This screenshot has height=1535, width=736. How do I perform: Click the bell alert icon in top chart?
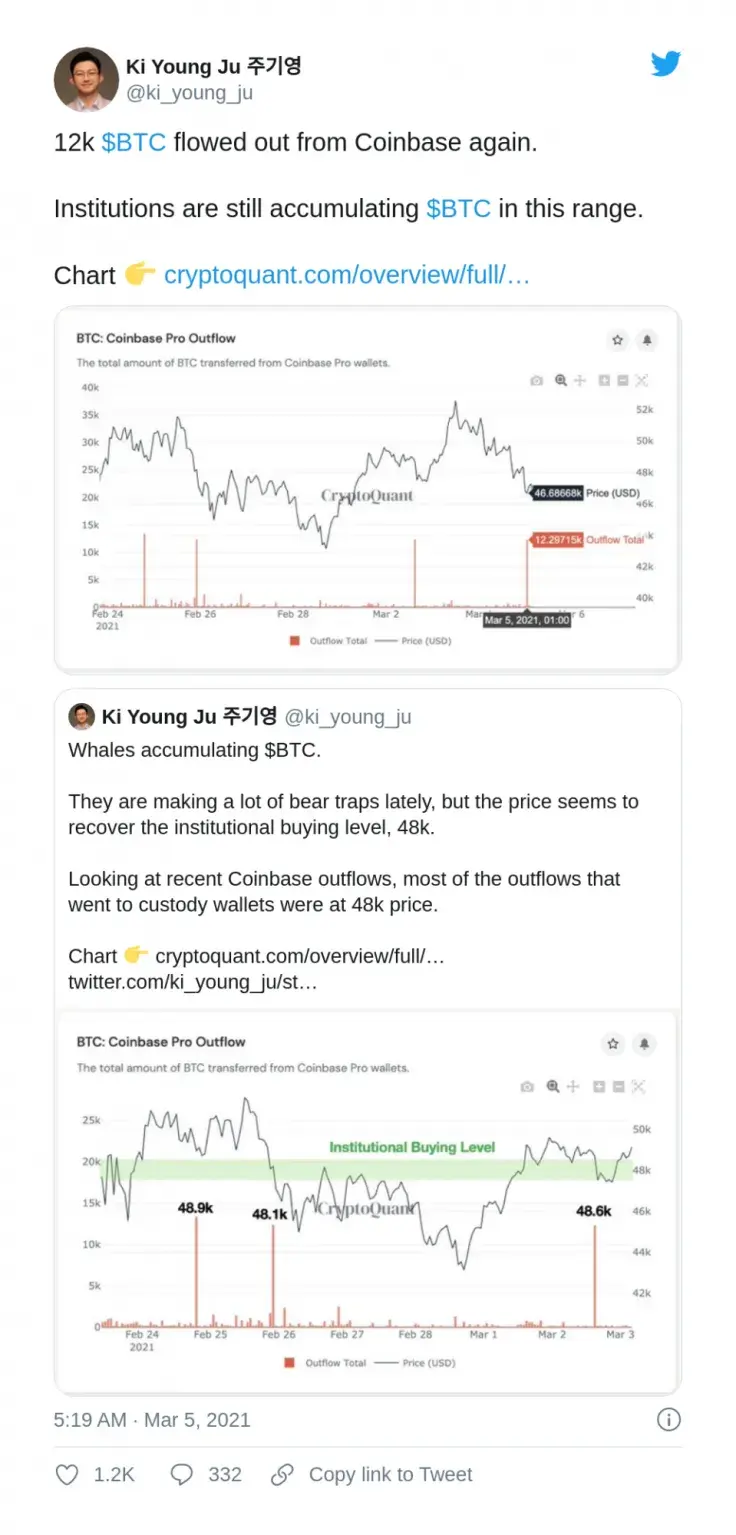tap(647, 340)
